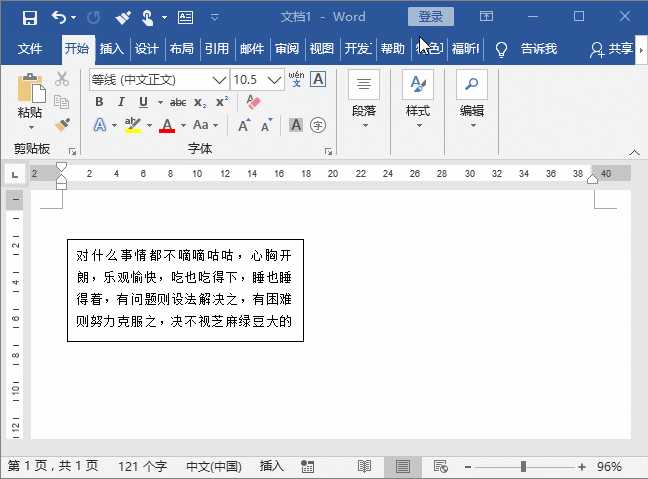Open the 文件 file menu
The width and height of the screenshot is (648, 479).
30,49
